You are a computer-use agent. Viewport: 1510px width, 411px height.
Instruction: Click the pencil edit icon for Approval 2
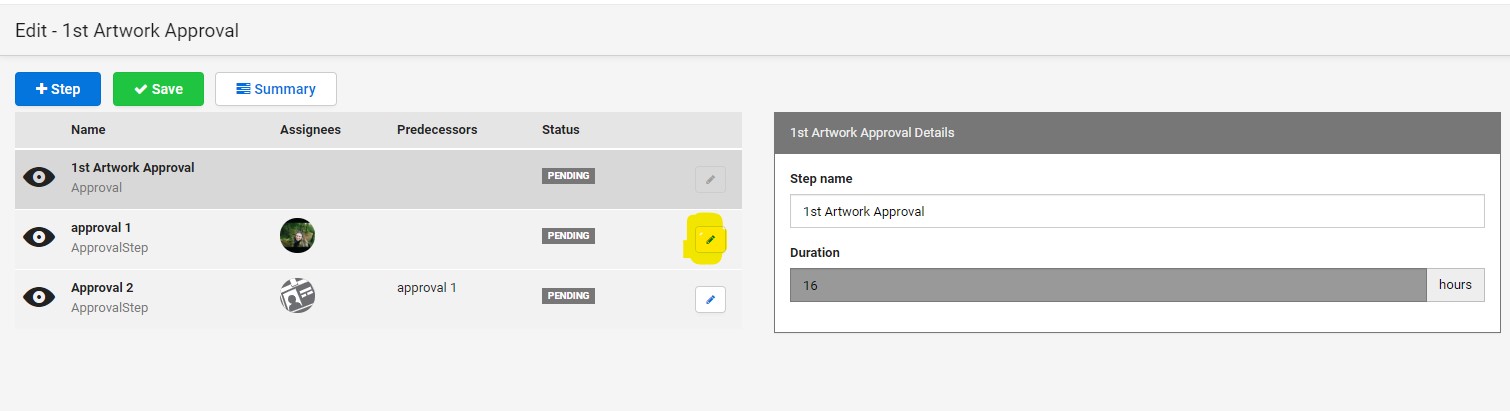[x=710, y=299]
